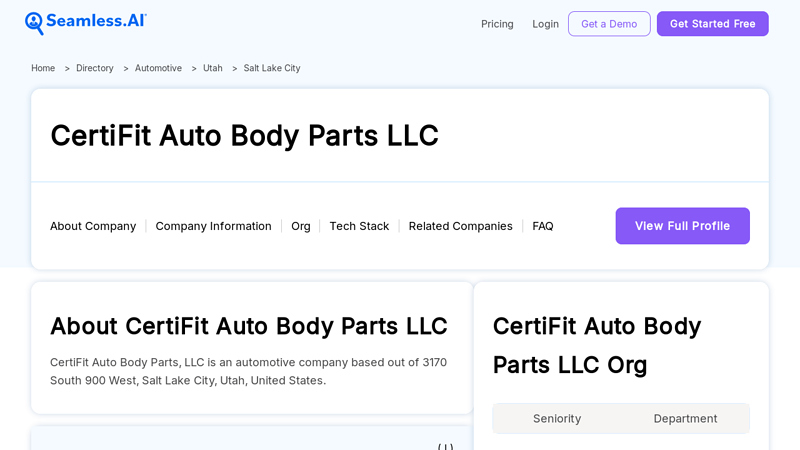This screenshot has width=800, height=450.
Task: Click the CertiFit Auto Body Parts LLC Org heading
Action: [x=597, y=345]
